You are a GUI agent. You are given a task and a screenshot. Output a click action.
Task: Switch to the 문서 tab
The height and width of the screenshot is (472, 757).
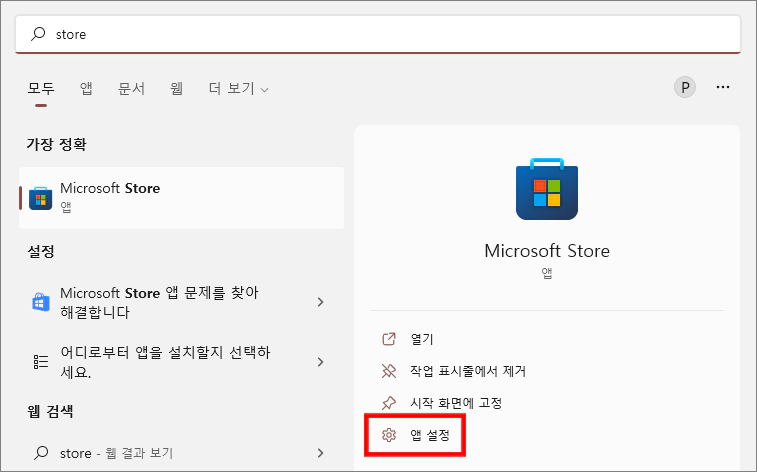click(x=131, y=88)
